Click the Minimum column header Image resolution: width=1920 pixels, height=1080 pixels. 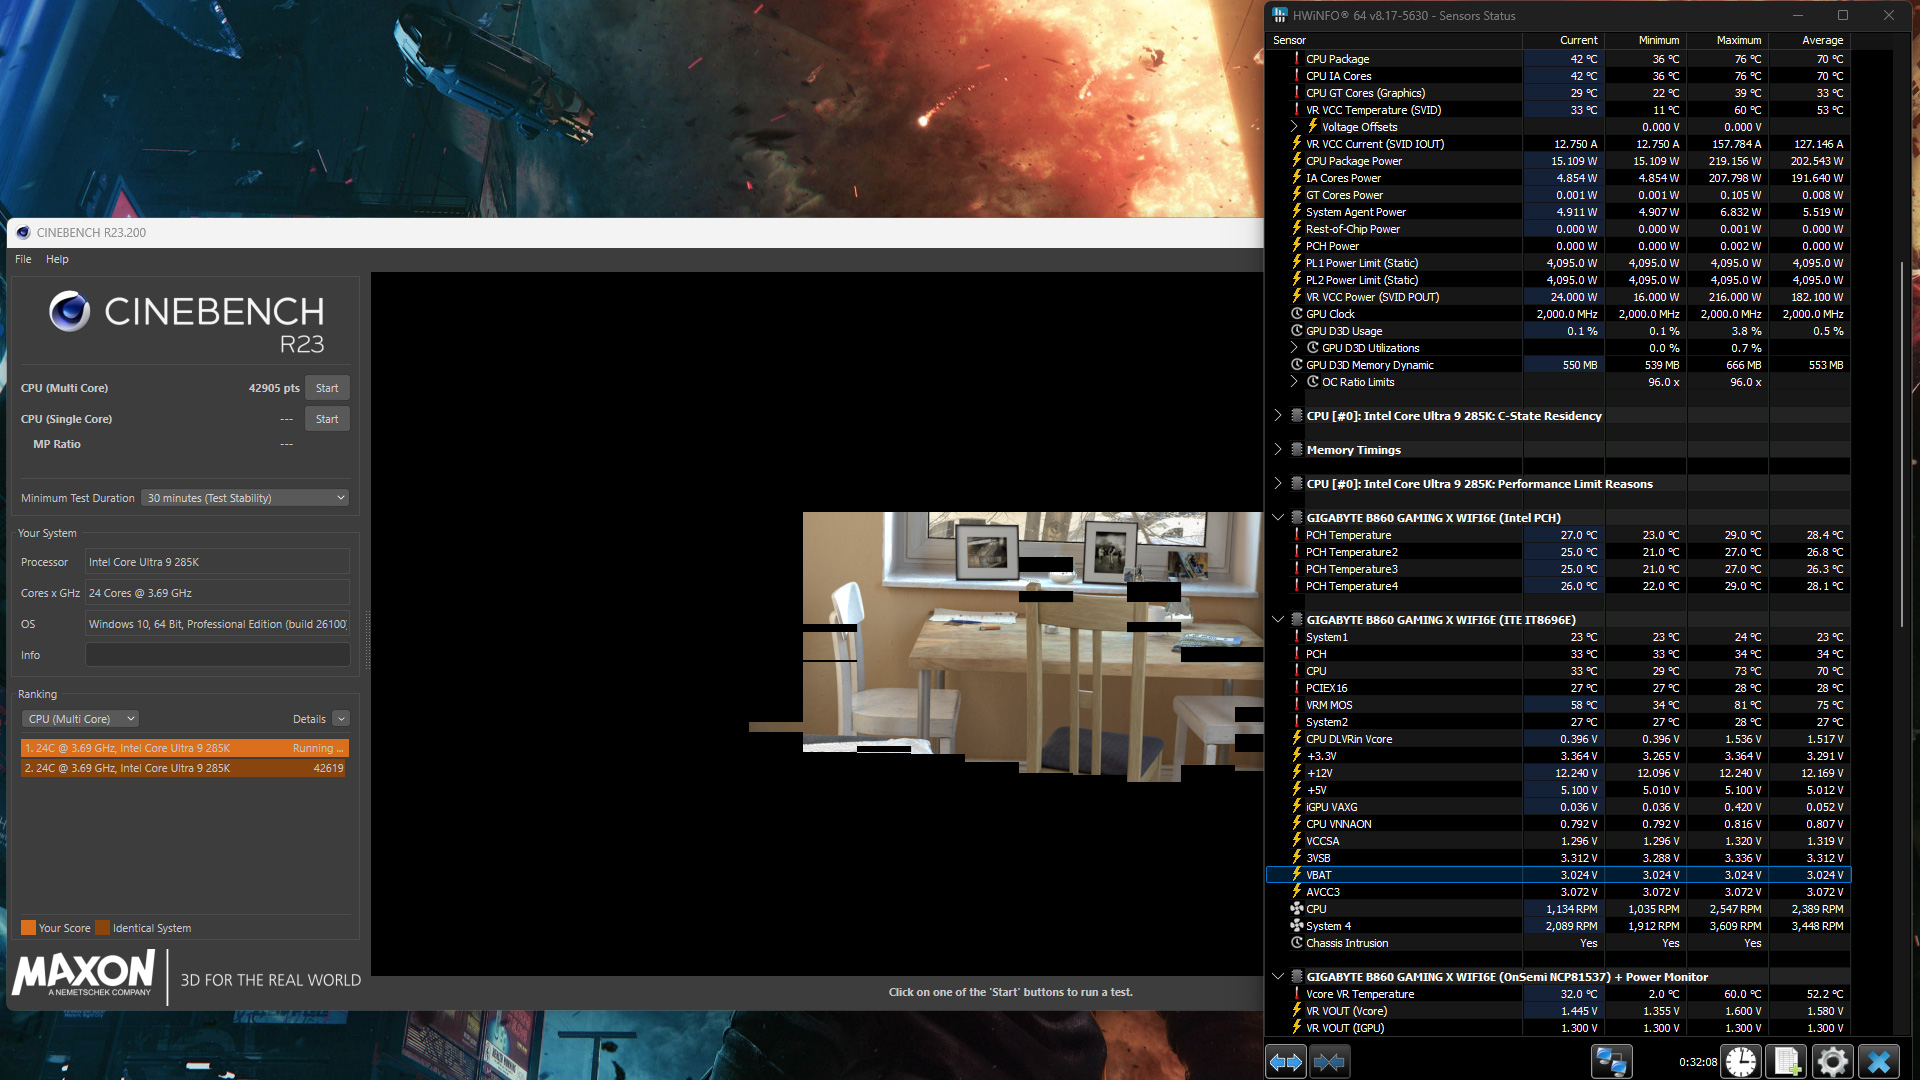(x=1645, y=40)
